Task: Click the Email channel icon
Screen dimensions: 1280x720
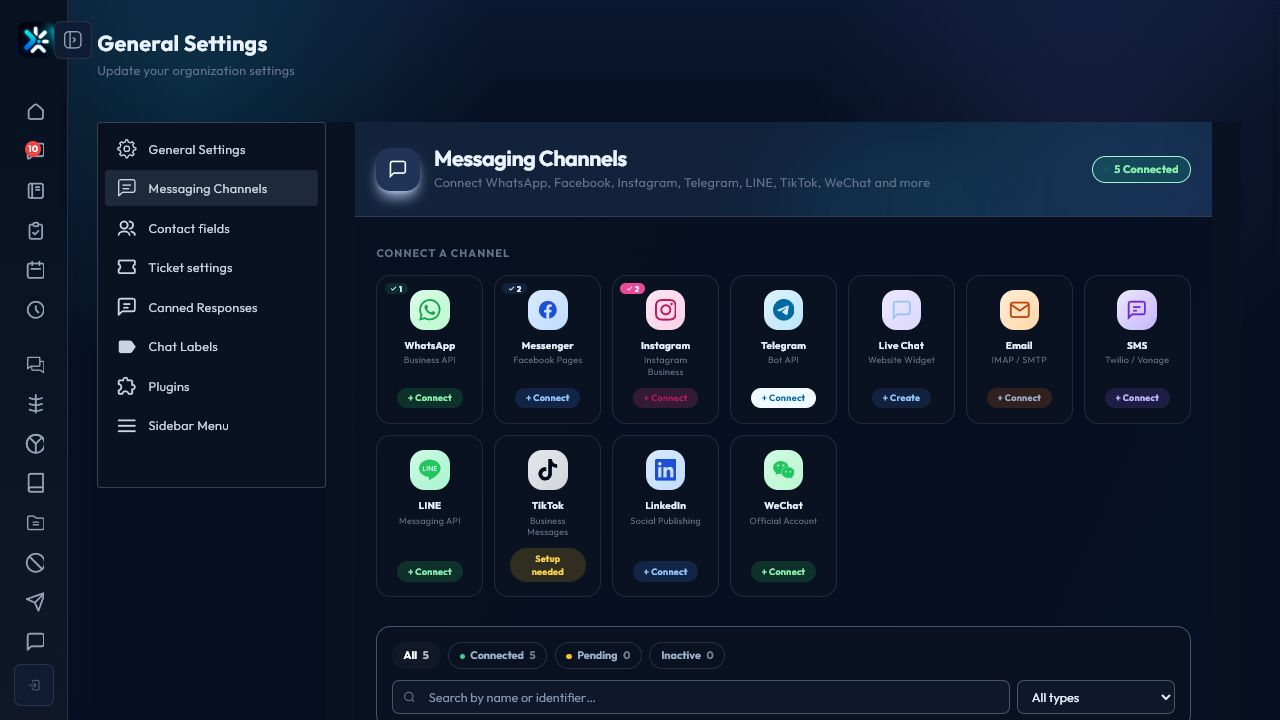Action: click(x=1019, y=310)
